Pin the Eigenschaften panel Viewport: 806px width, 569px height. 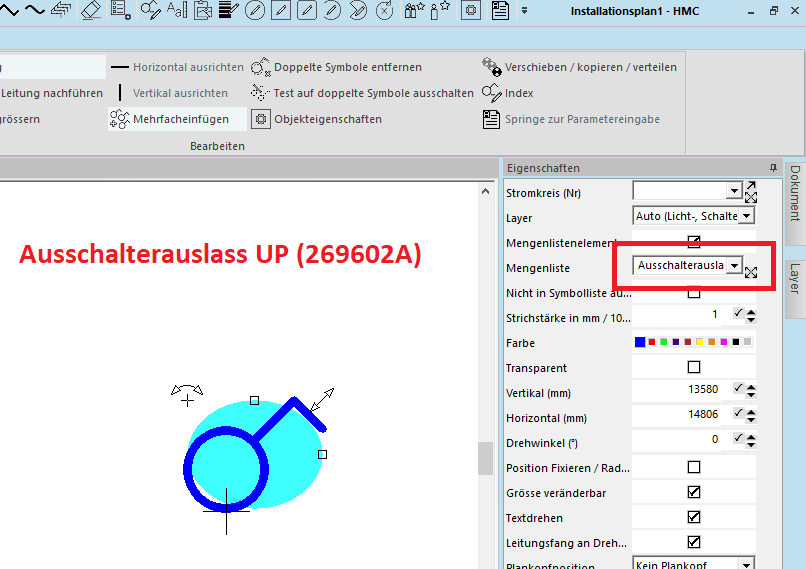[773, 168]
